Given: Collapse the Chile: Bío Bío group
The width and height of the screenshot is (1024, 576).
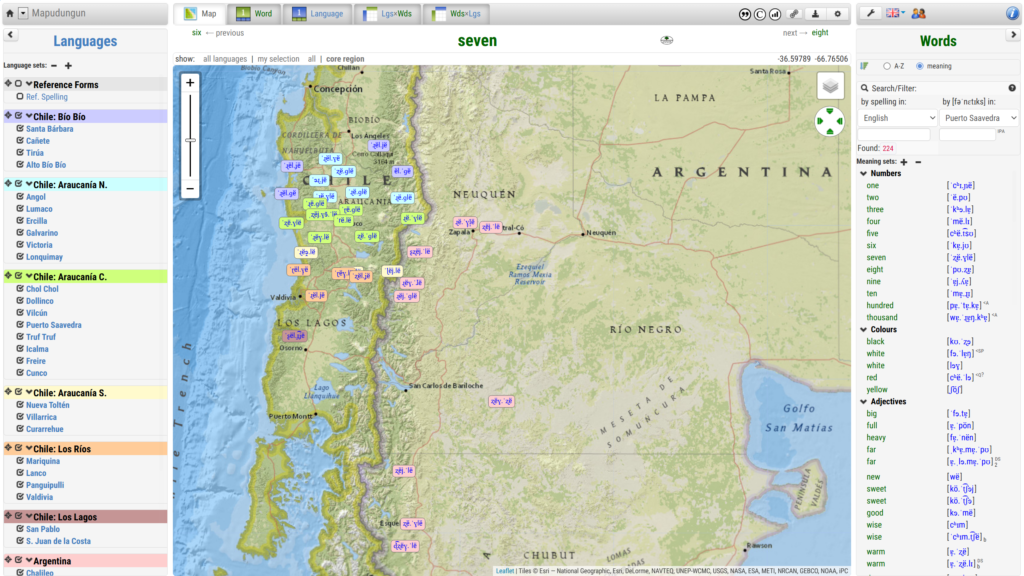Looking at the screenshot, I should (x=29, y=117).
